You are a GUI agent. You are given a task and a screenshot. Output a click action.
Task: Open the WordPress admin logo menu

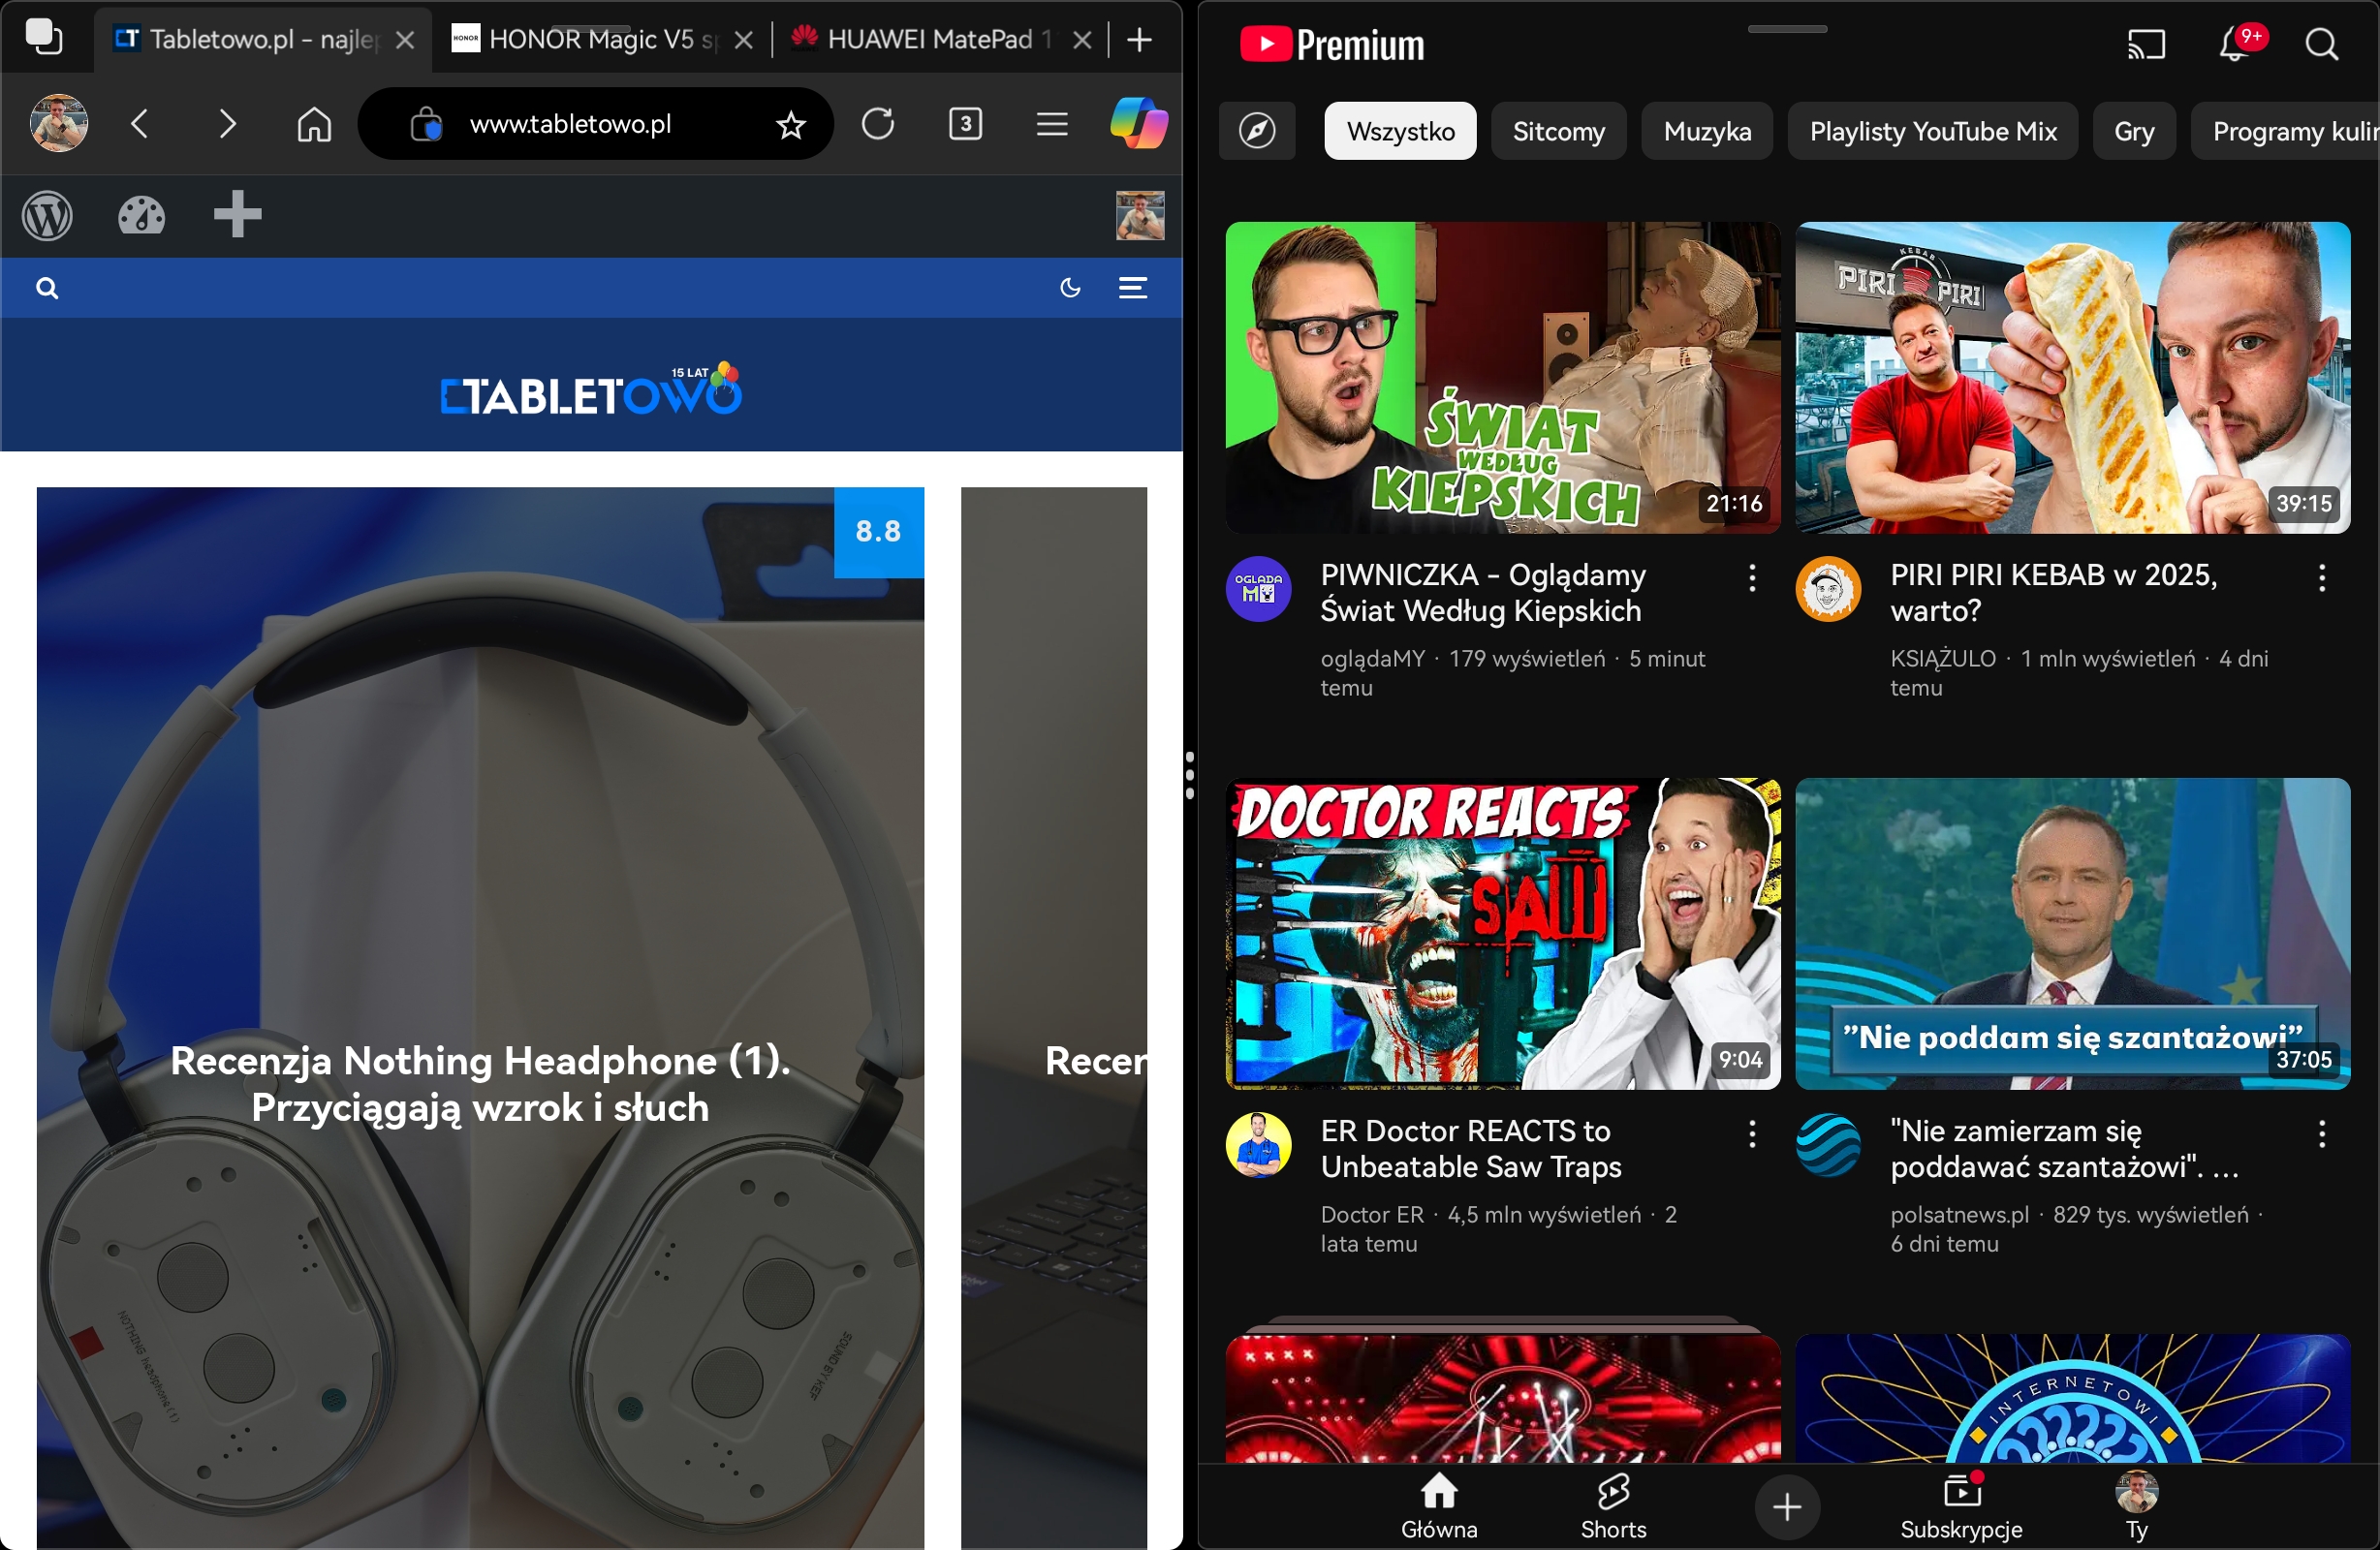click(47, 216)
